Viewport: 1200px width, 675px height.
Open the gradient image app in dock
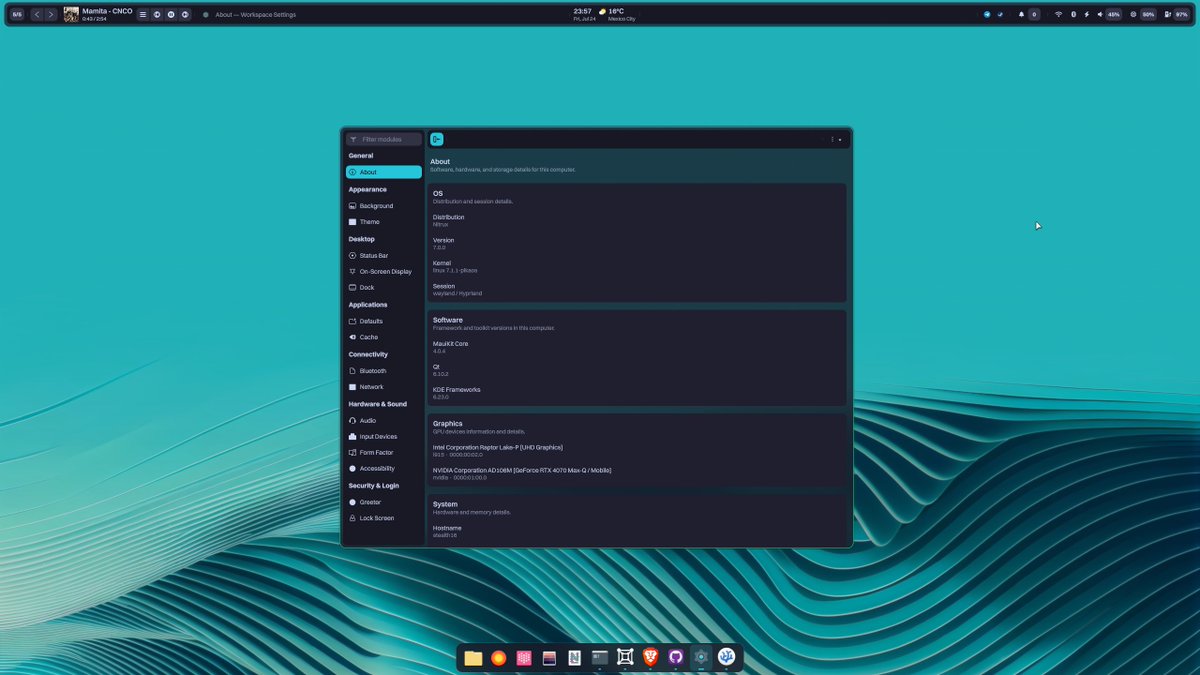(x=549, y=657)
